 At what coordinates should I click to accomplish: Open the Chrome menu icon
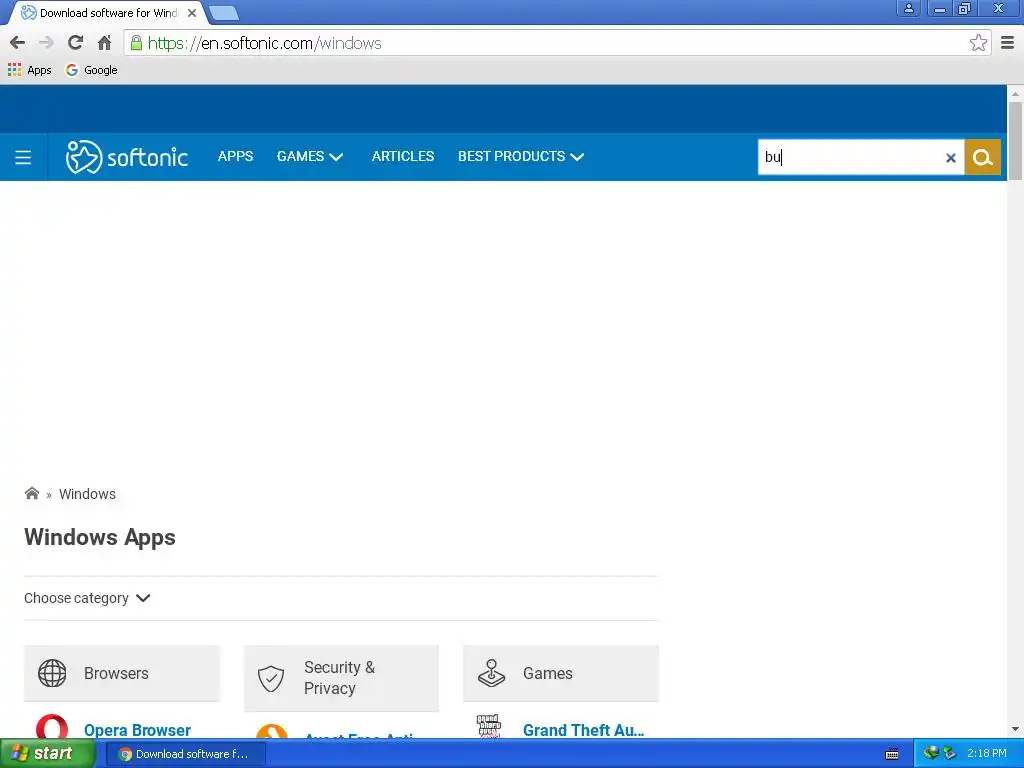coord(1007,43)
